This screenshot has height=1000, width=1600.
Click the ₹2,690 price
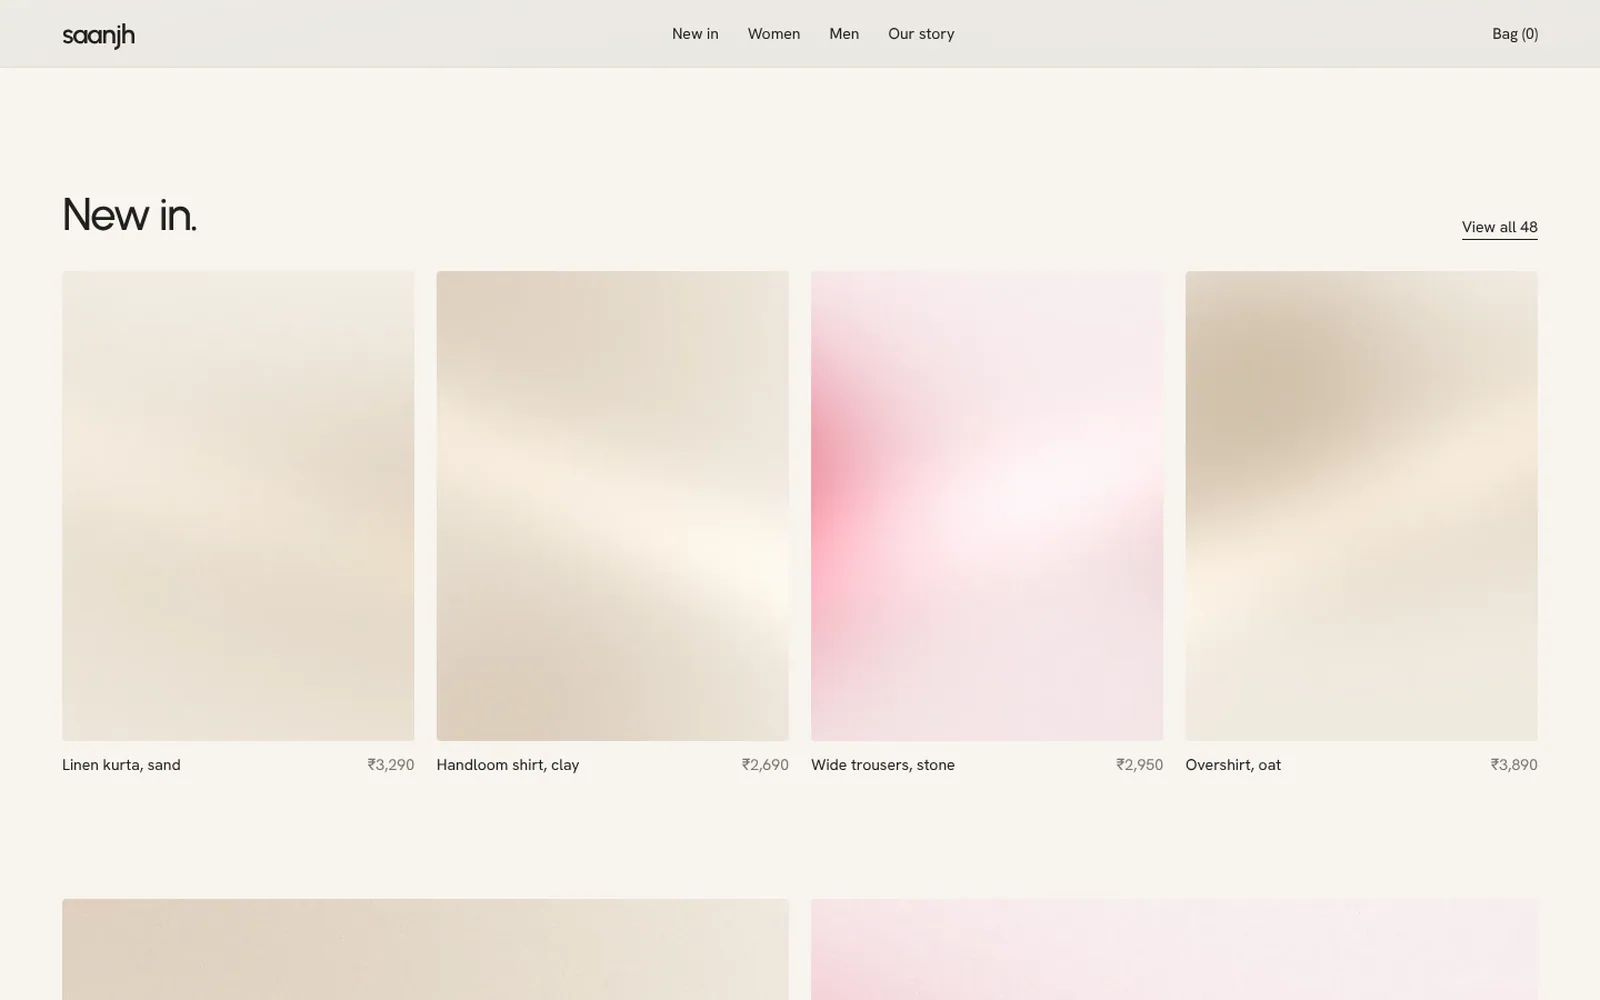click(765, 765)
